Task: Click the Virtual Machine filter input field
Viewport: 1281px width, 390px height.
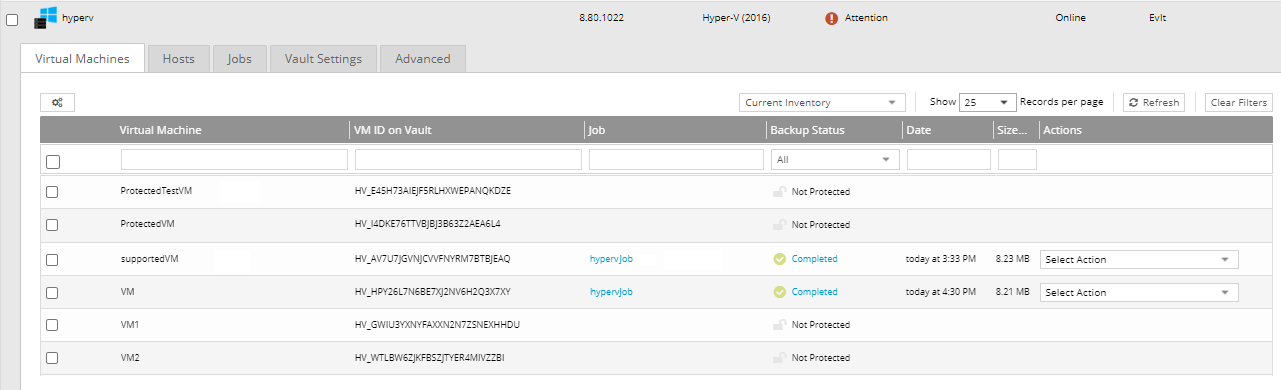Action: [x=234, y=159]
